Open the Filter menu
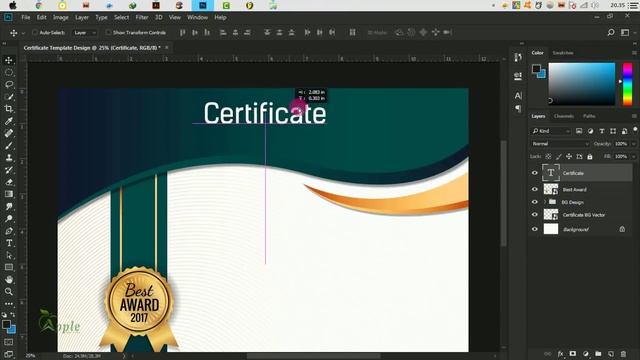Screen dimensions: 640x360 coord(142,18)
